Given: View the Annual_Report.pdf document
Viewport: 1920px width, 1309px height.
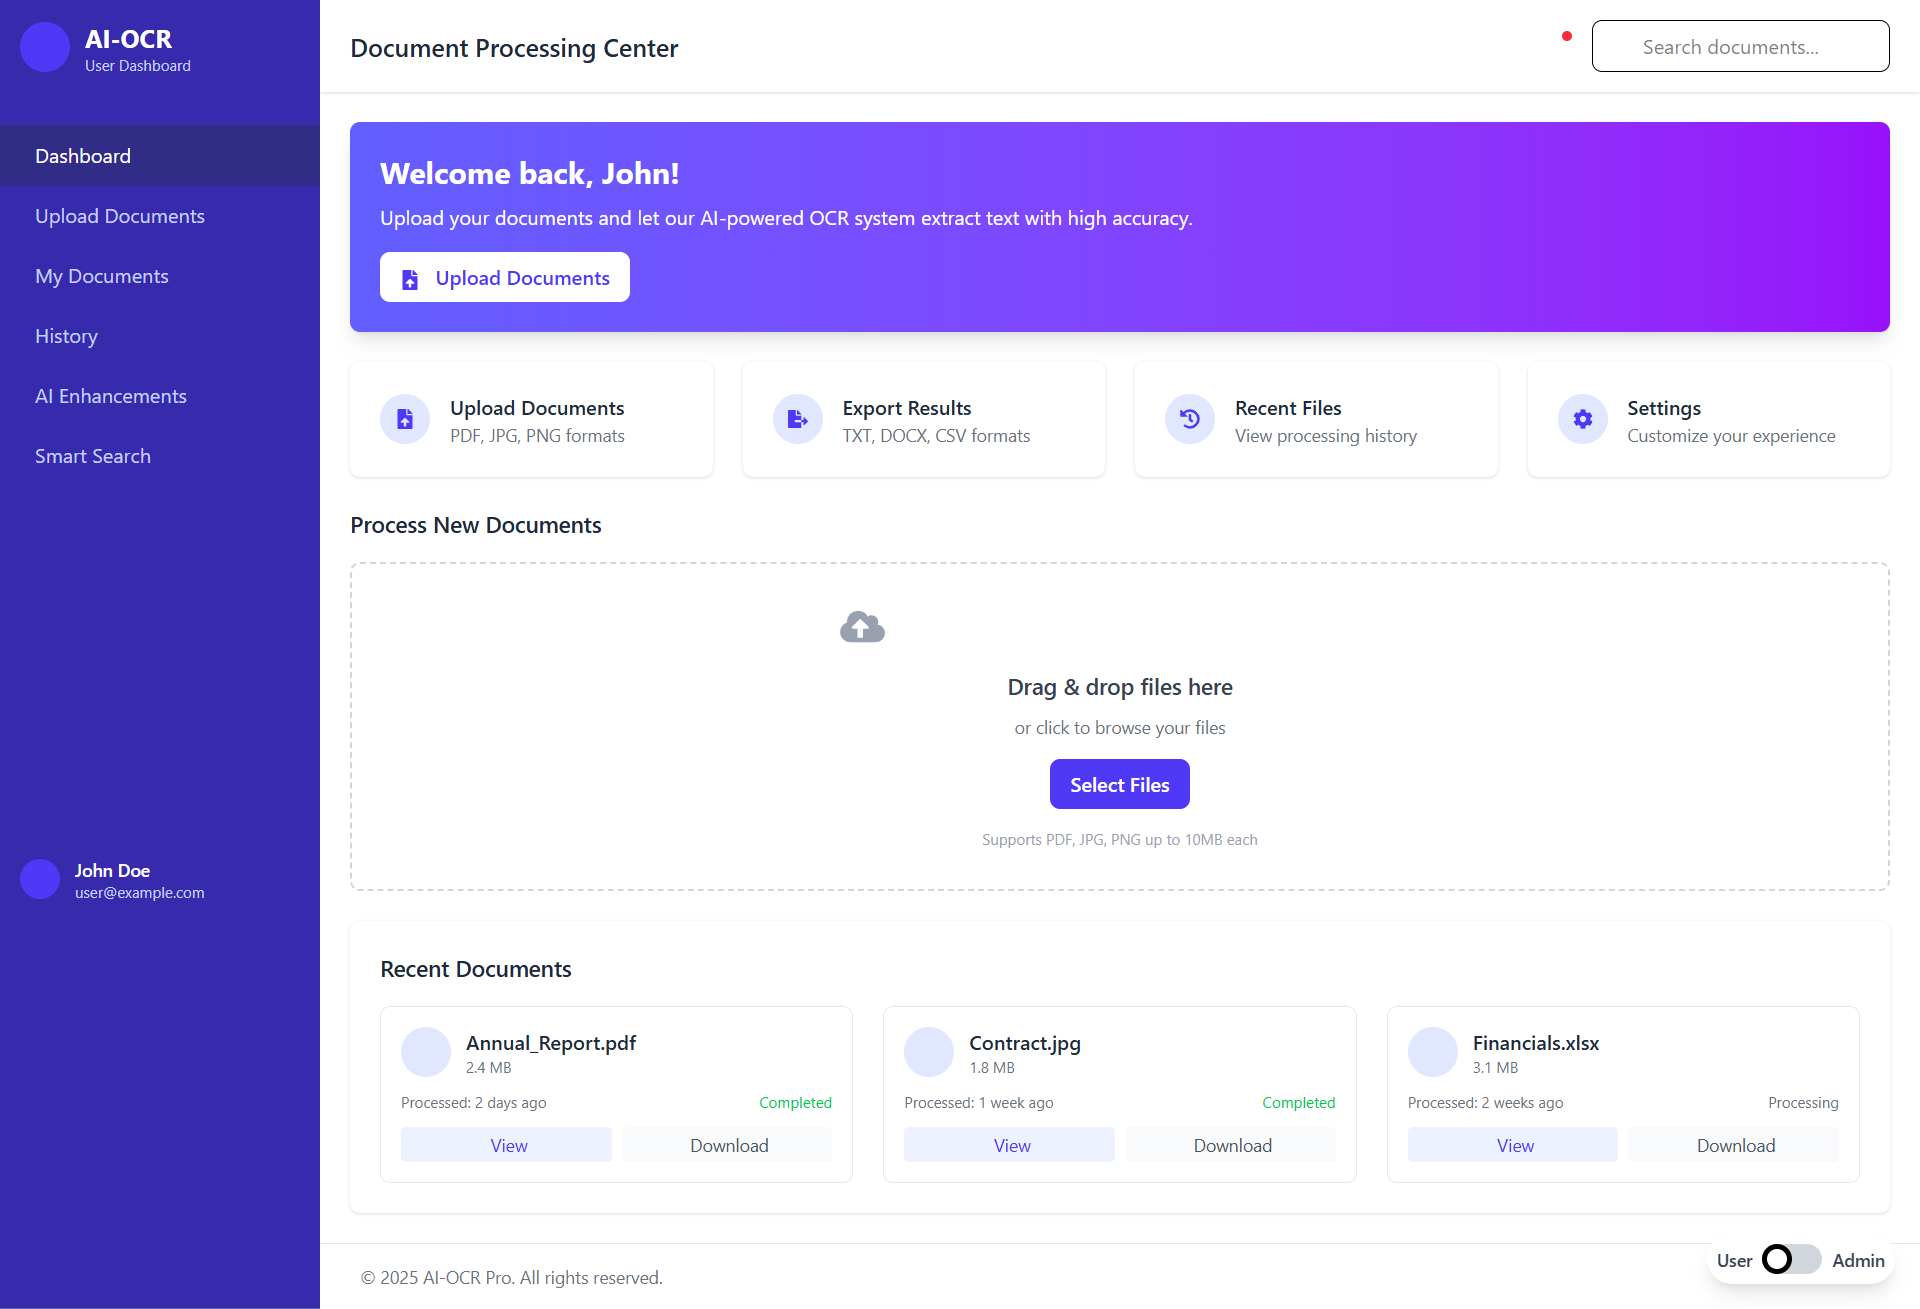Looking at the screenshot, I should click(x=506, y=1144).
